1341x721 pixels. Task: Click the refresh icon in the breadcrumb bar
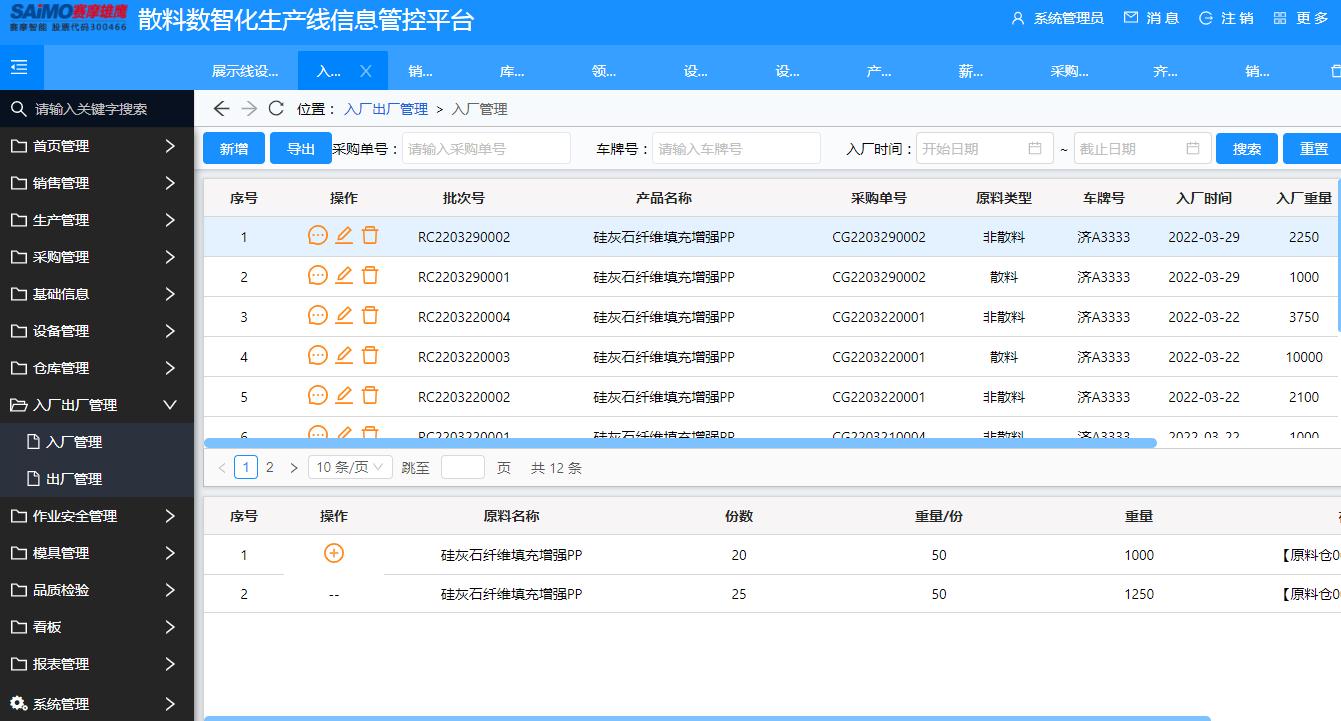(276, 108)
